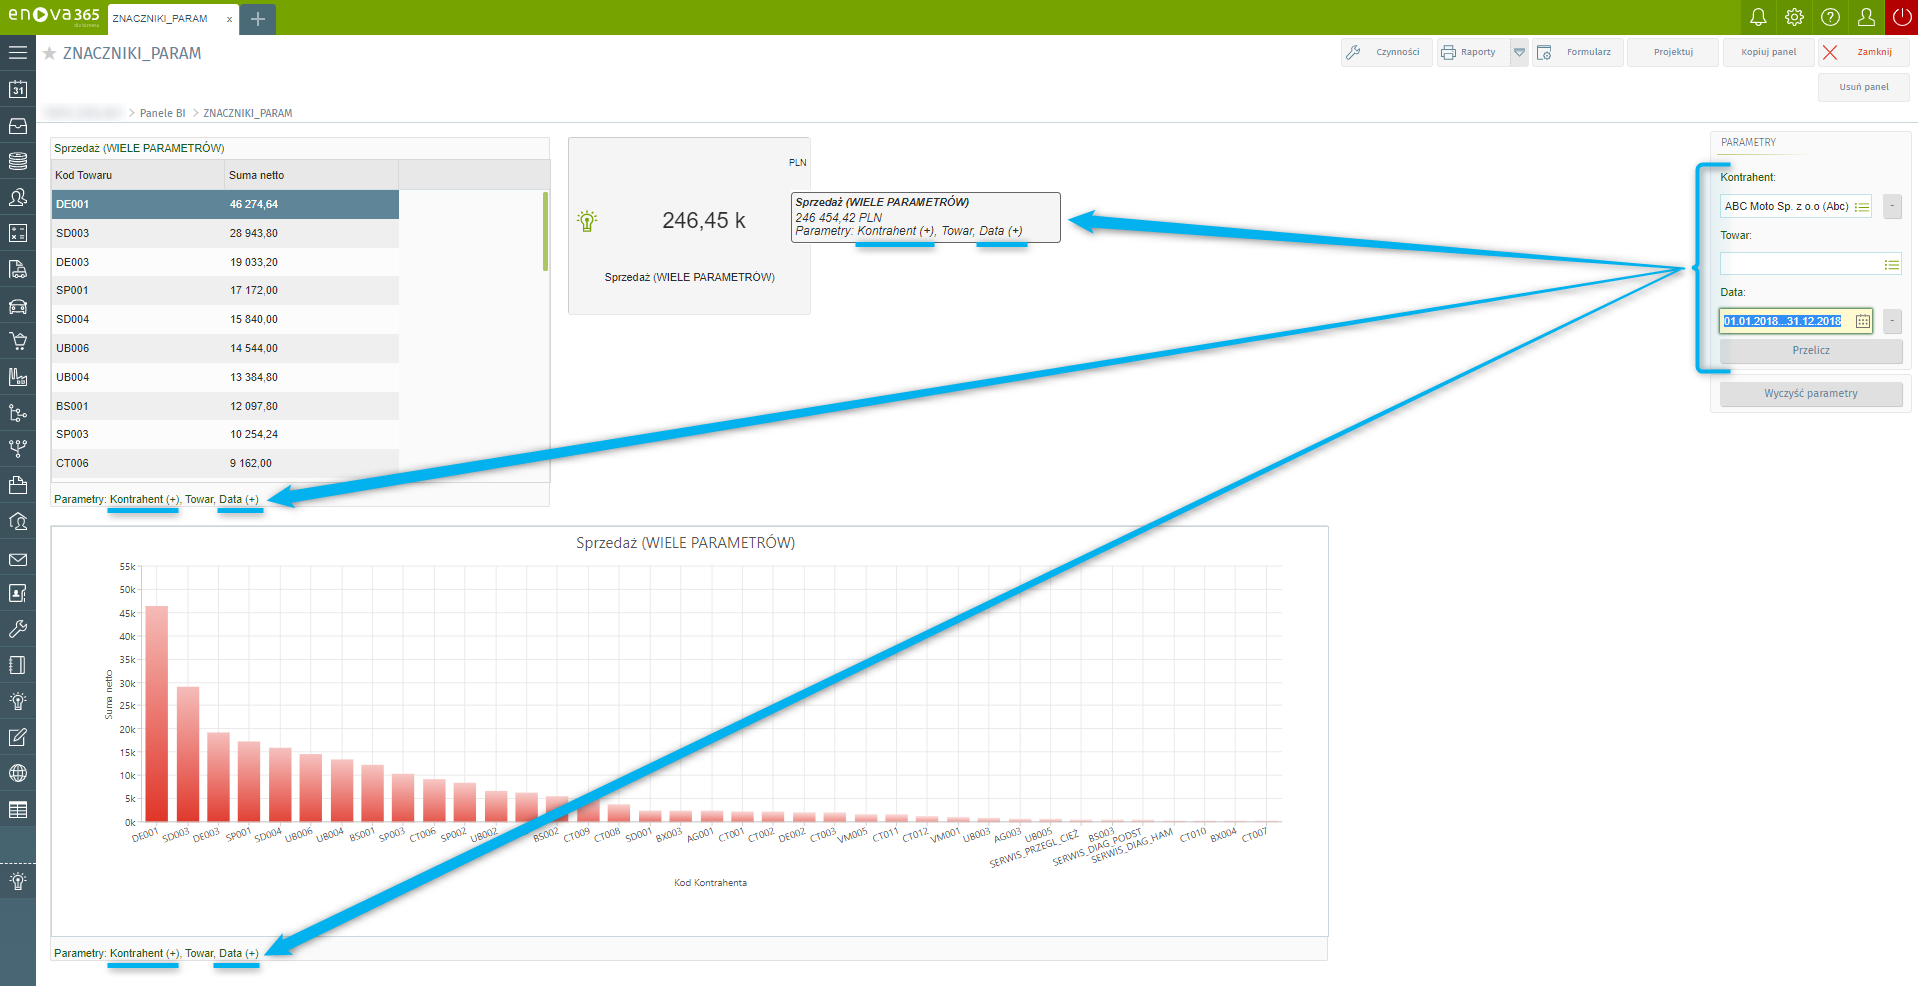Click the help question mark icon
The width and height of the screenshot is (1918, 986).
(1830, 17)
